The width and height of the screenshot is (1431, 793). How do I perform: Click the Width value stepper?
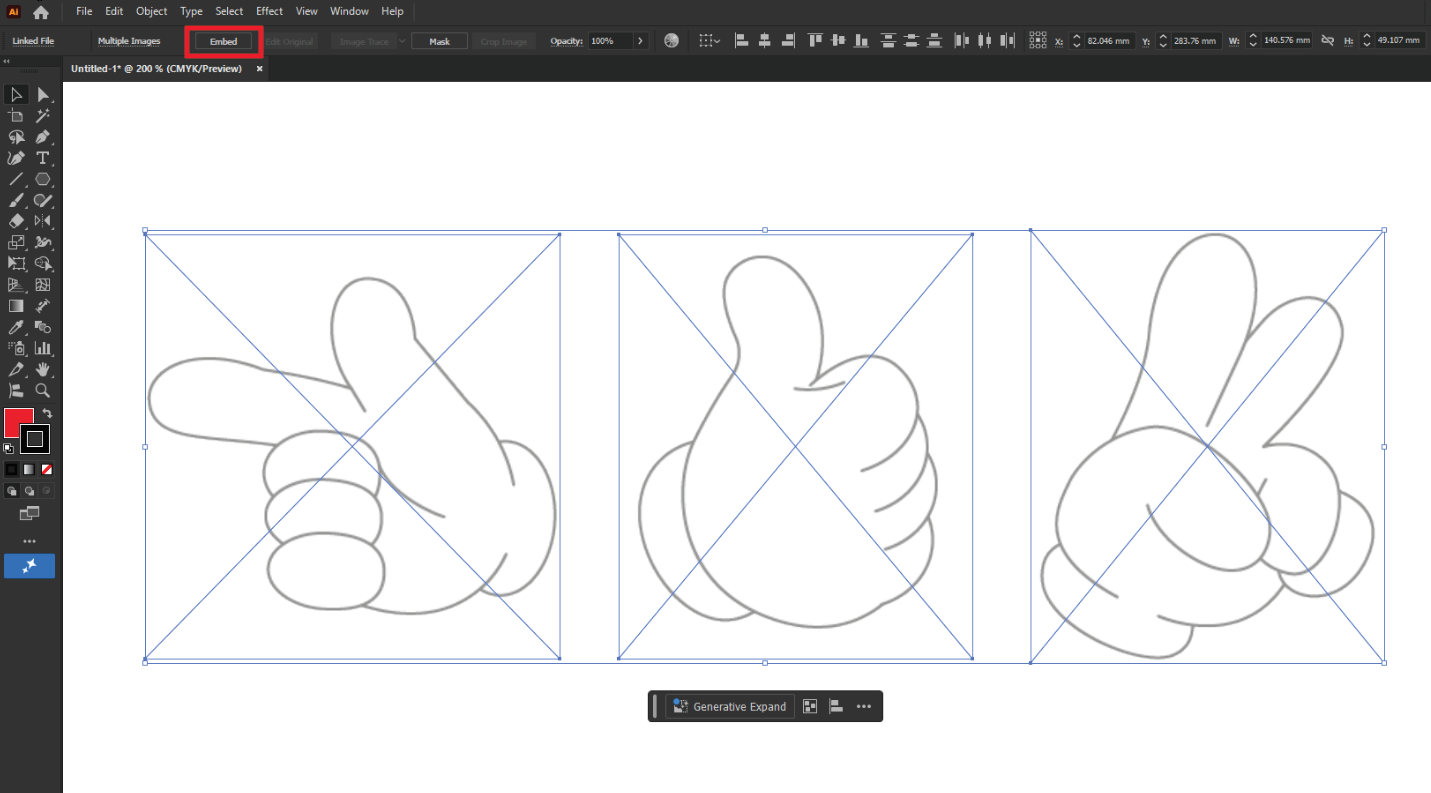point(1253,41)
